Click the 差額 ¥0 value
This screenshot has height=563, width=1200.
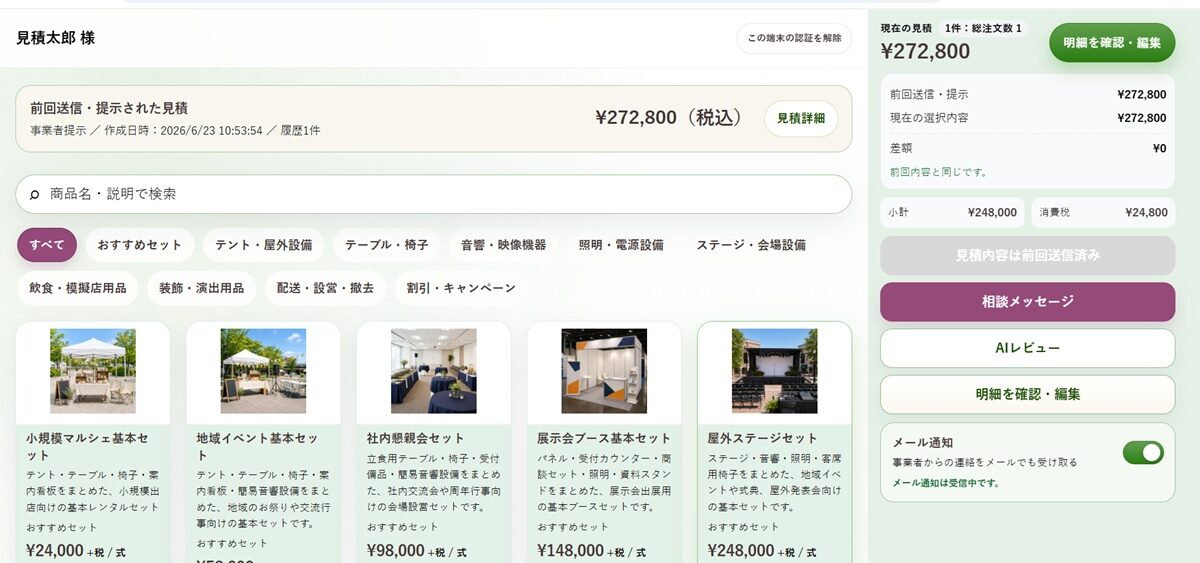(x=1159, y=148)
